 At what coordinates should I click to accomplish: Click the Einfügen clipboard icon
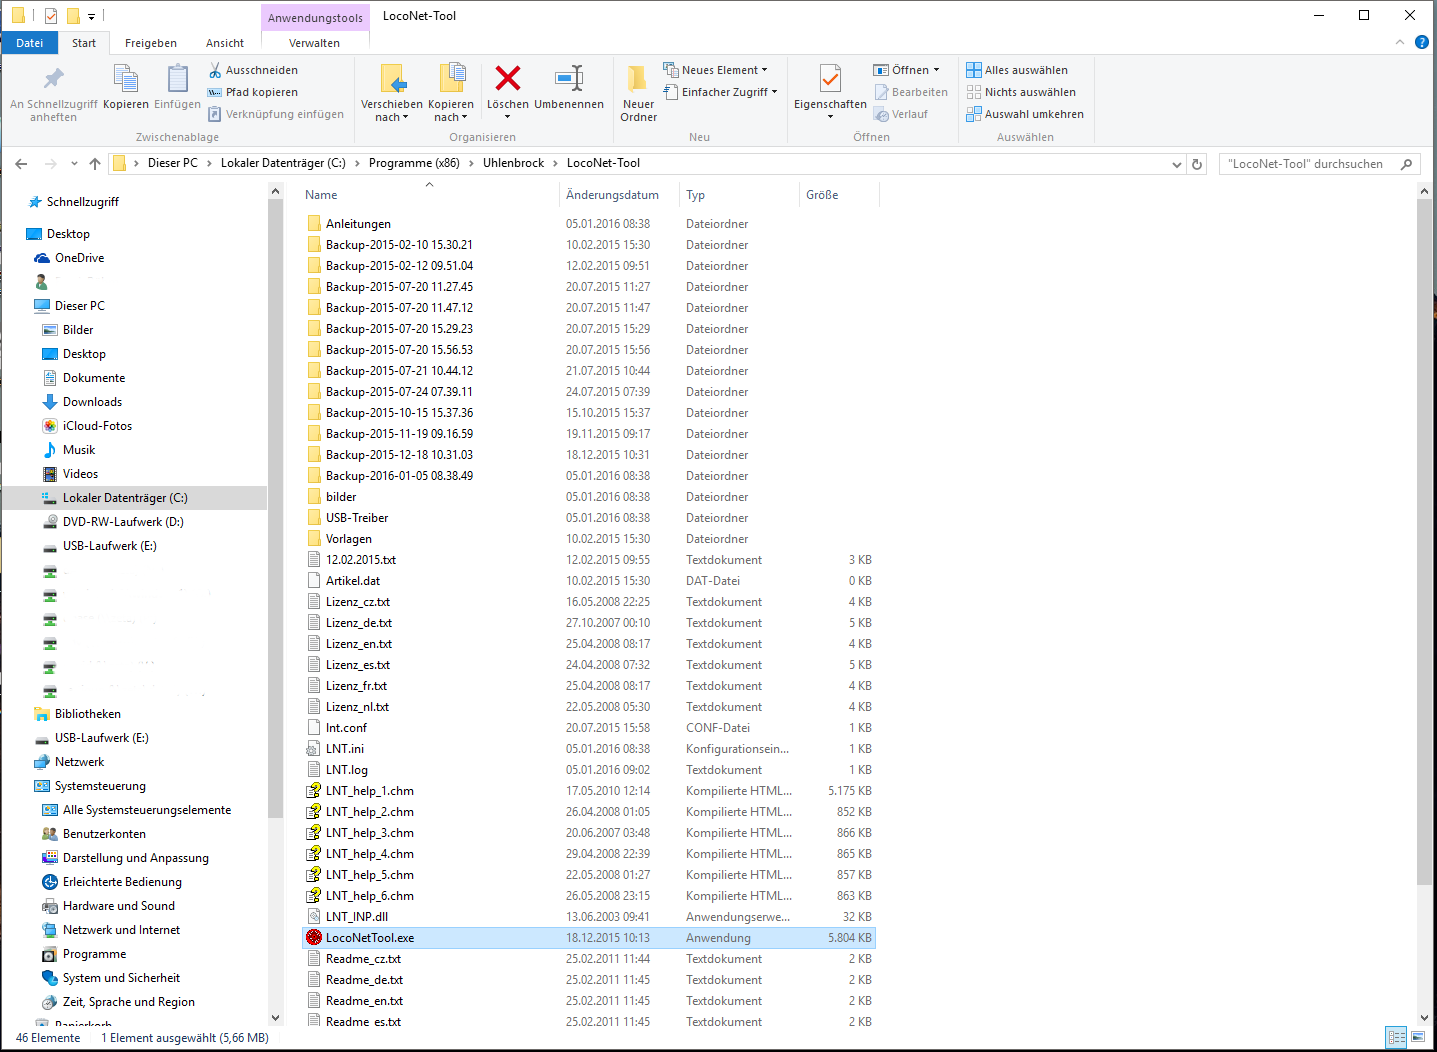coord(178,78)
